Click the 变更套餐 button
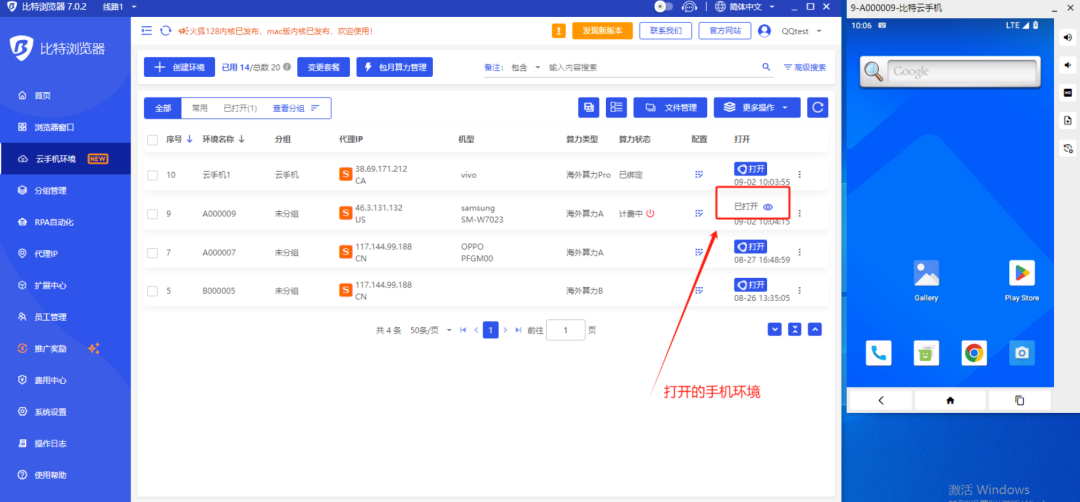 click(x=324, y=67)
